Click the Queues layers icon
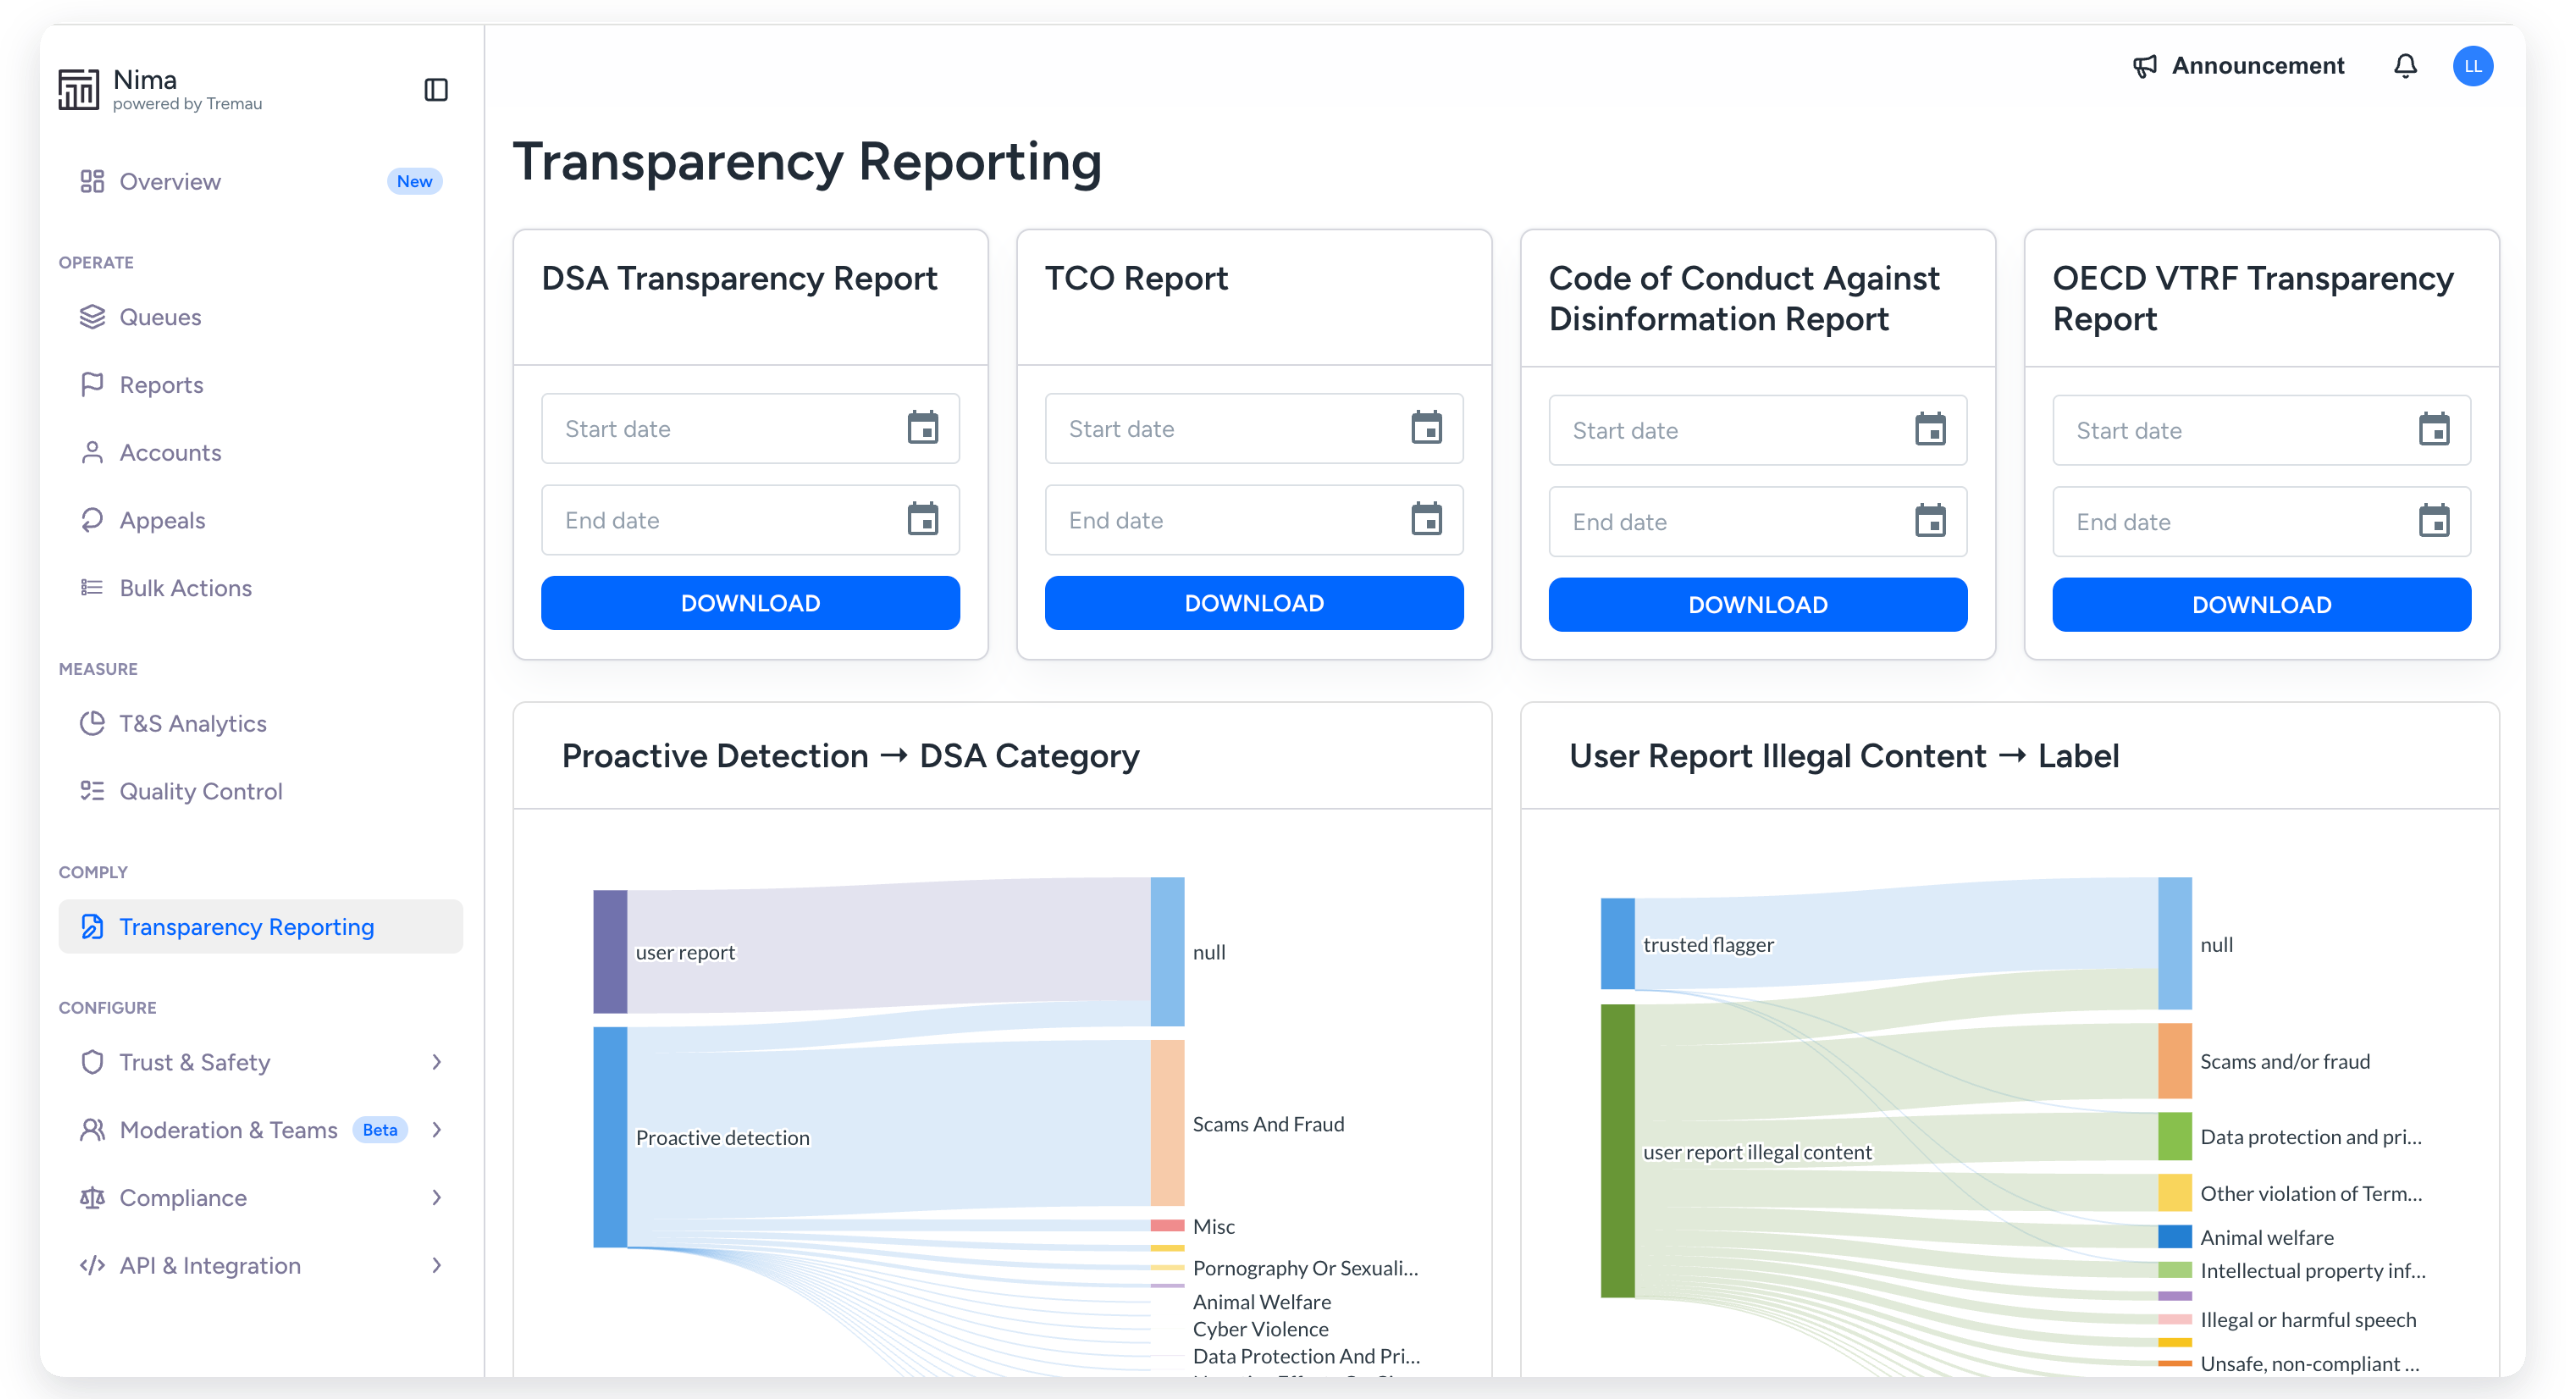Viewport: 2566px width, 1399px height. click(92, 317)
